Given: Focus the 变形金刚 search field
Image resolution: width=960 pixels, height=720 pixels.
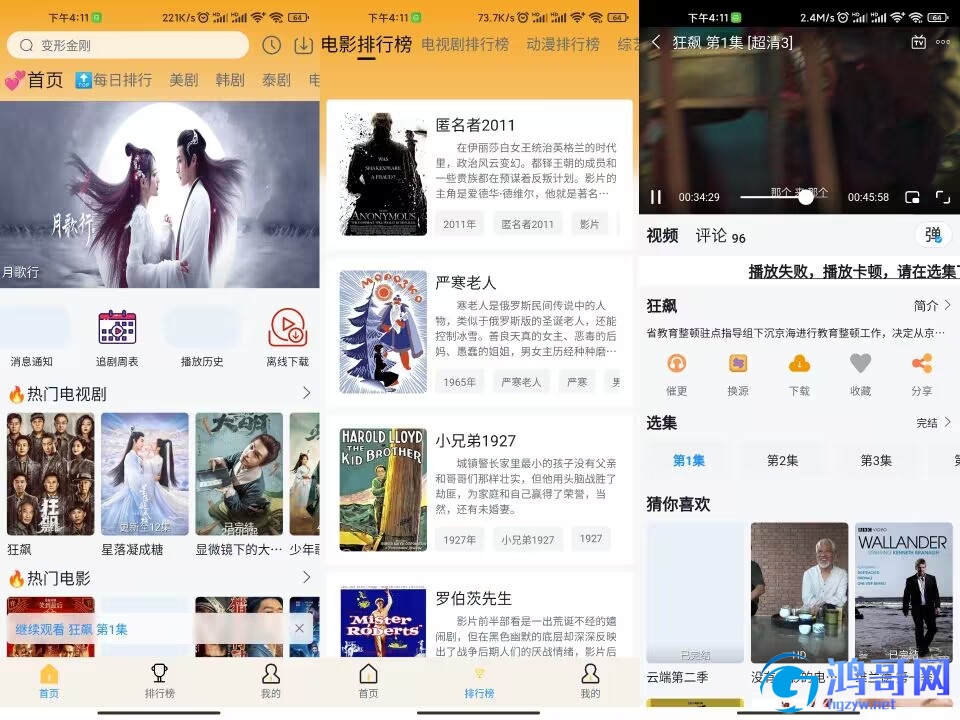Looking at the screenshot, I should coord(128,45).
